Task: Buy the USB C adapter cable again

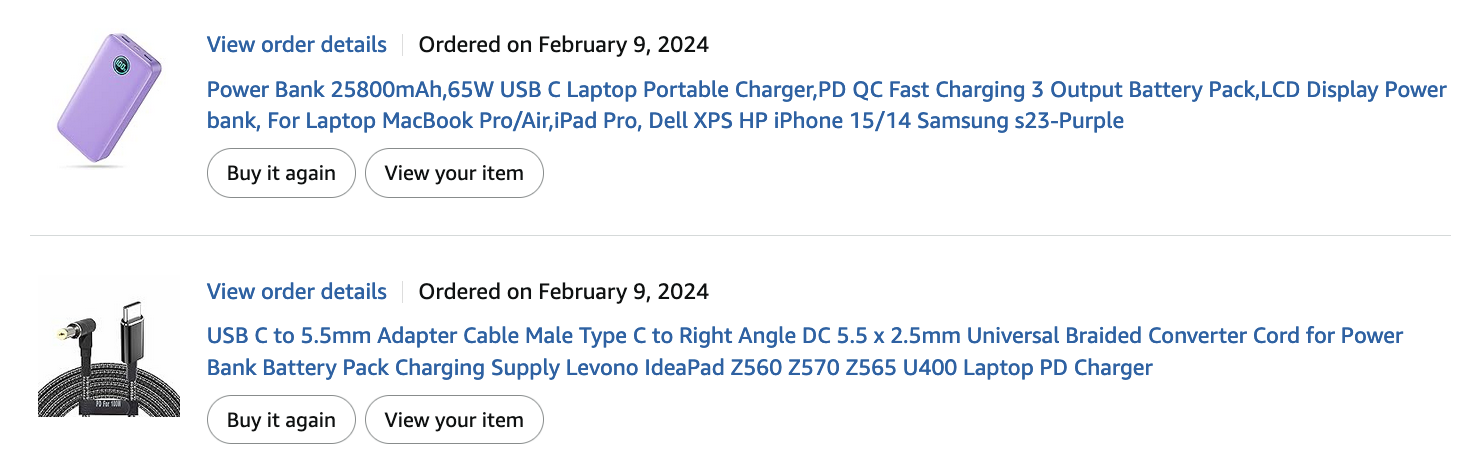Action: pyautogui.click(x=281, y=420)
